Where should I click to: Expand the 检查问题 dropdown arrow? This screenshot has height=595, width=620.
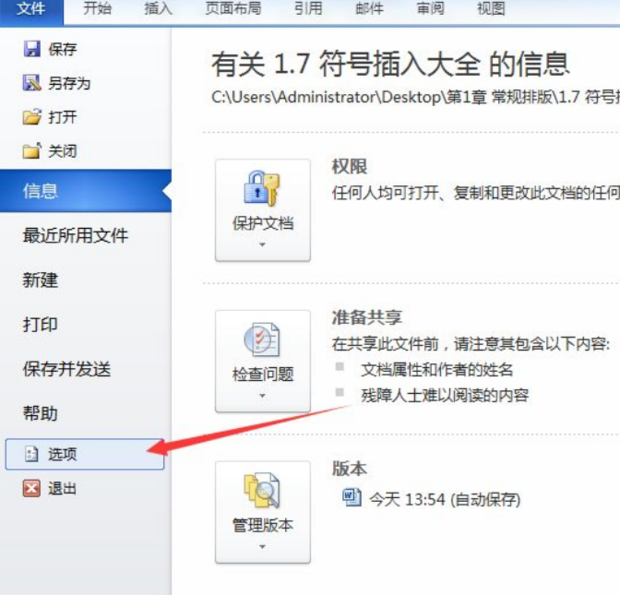[x=262, y=396]
